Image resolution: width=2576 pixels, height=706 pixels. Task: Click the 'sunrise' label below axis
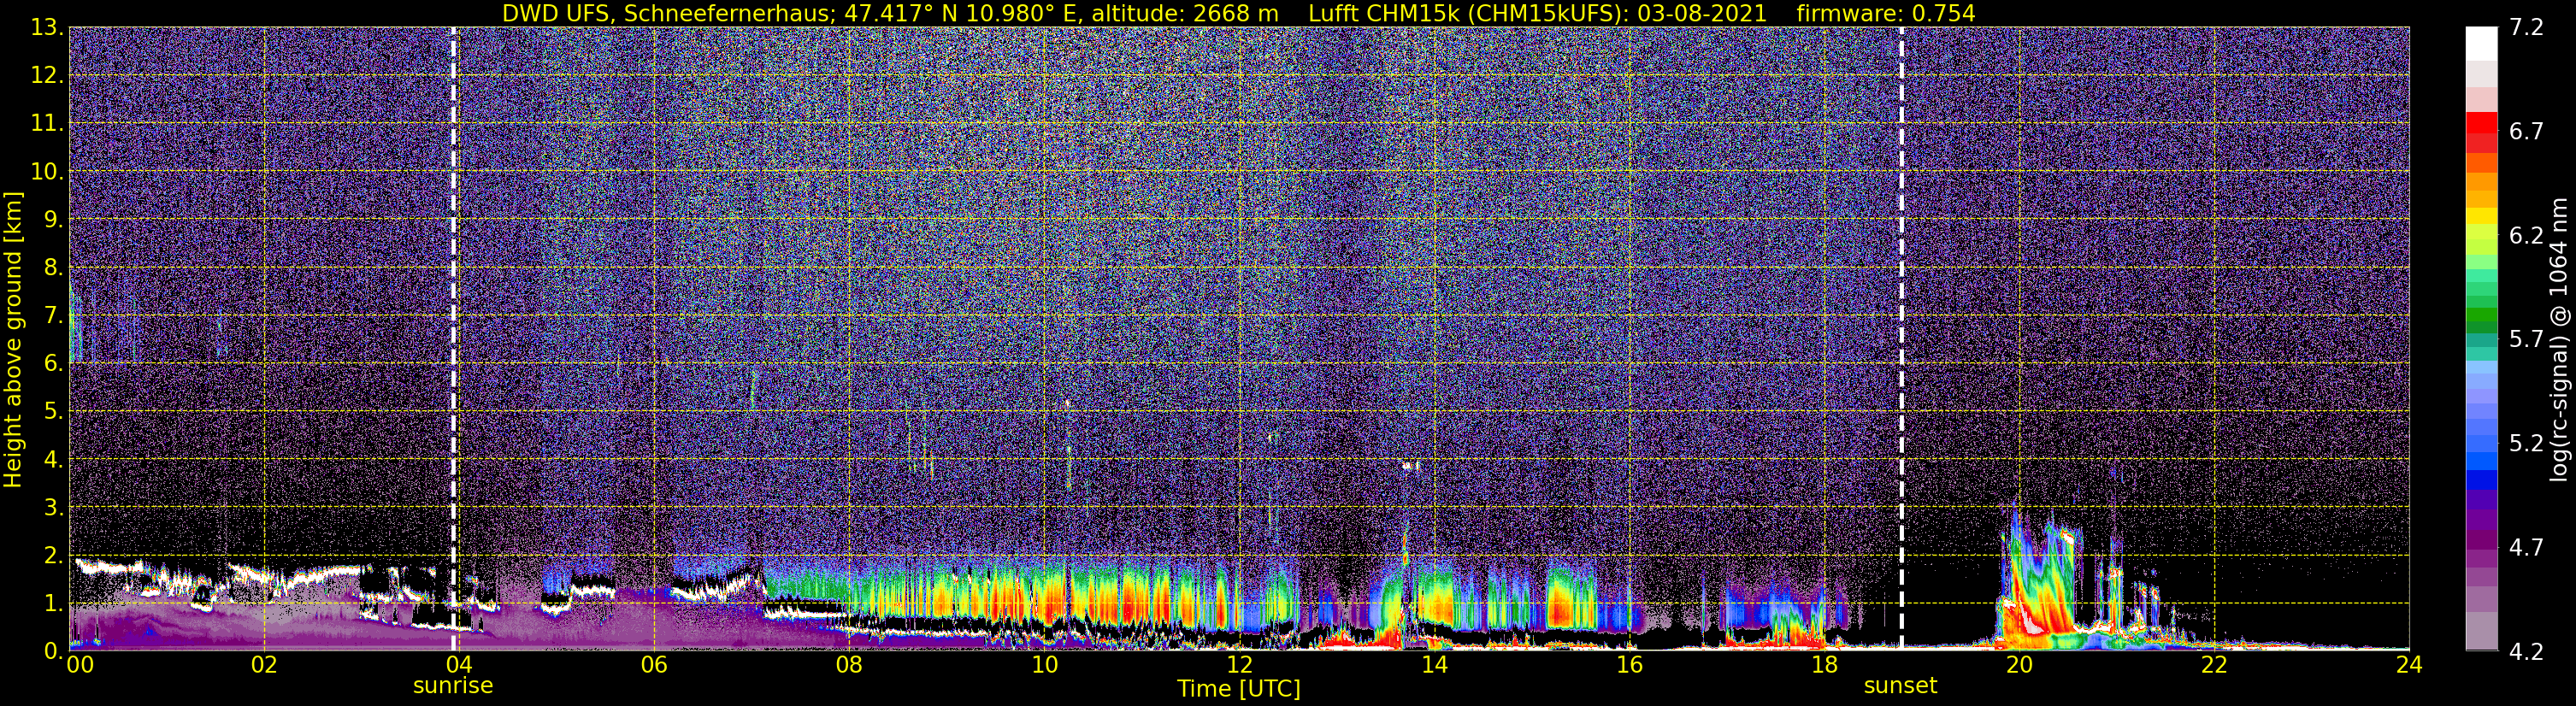(453, 686)
